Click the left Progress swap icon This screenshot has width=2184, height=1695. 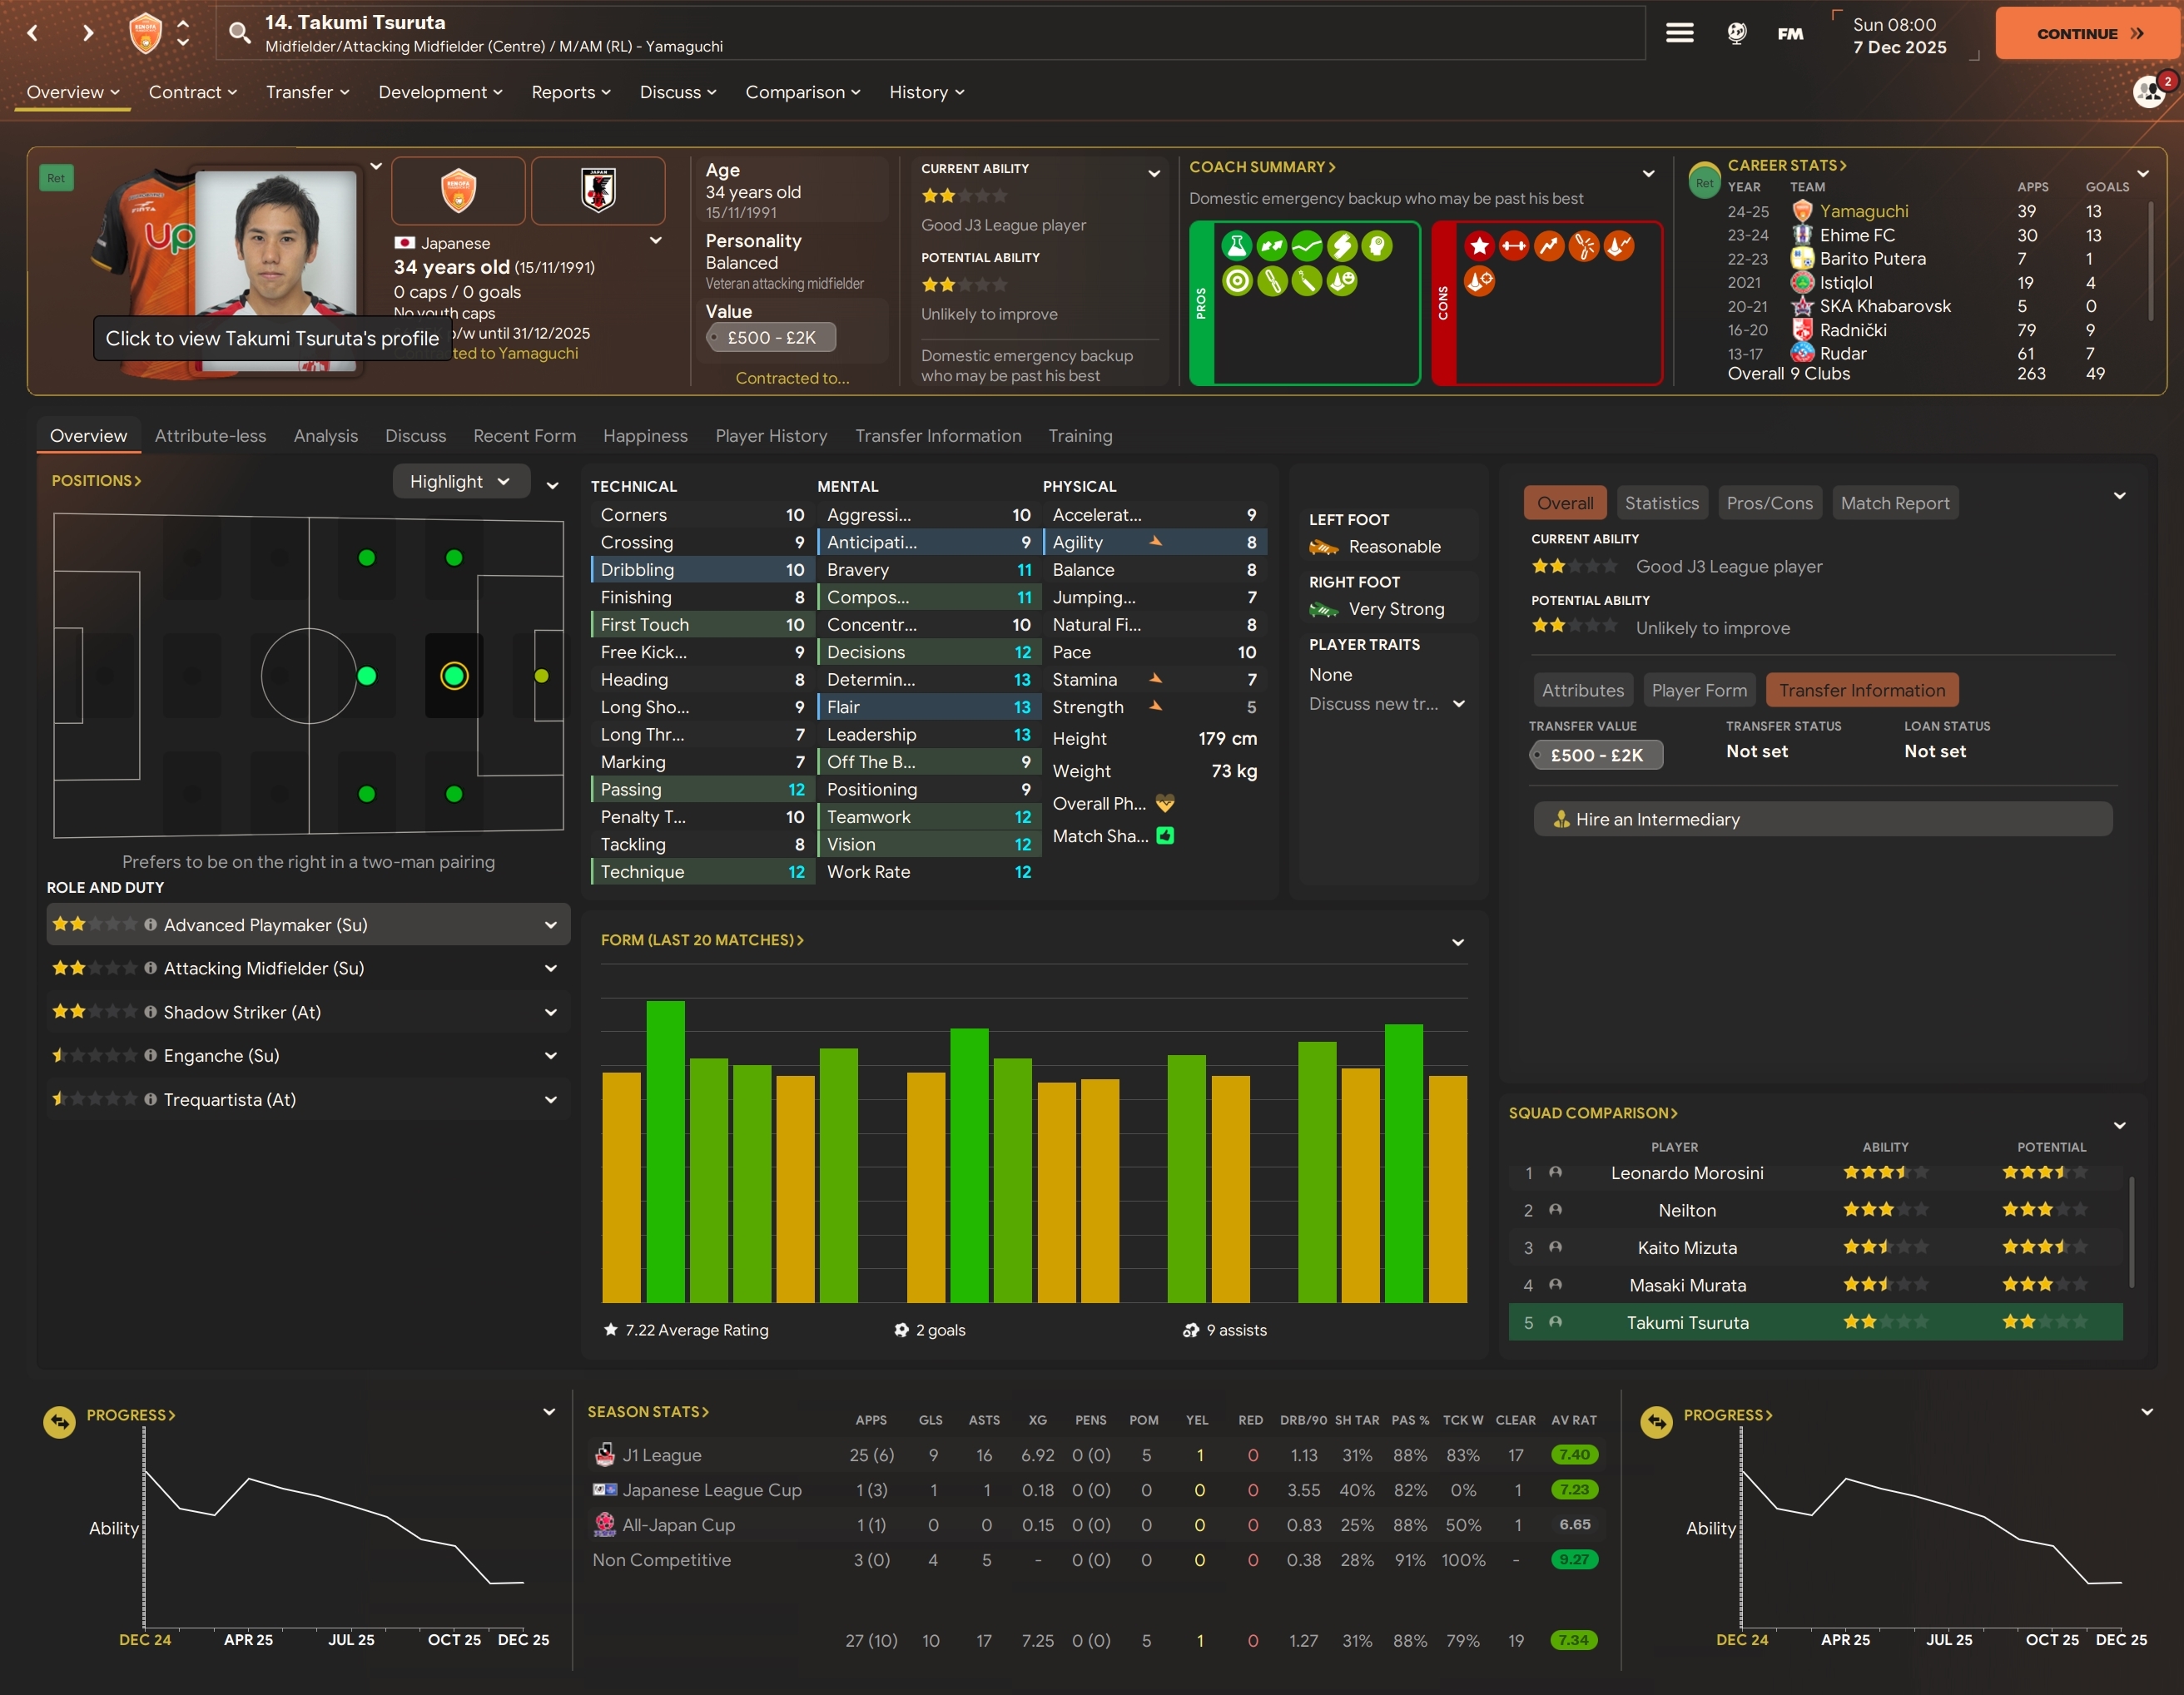tap(60, 1421)
